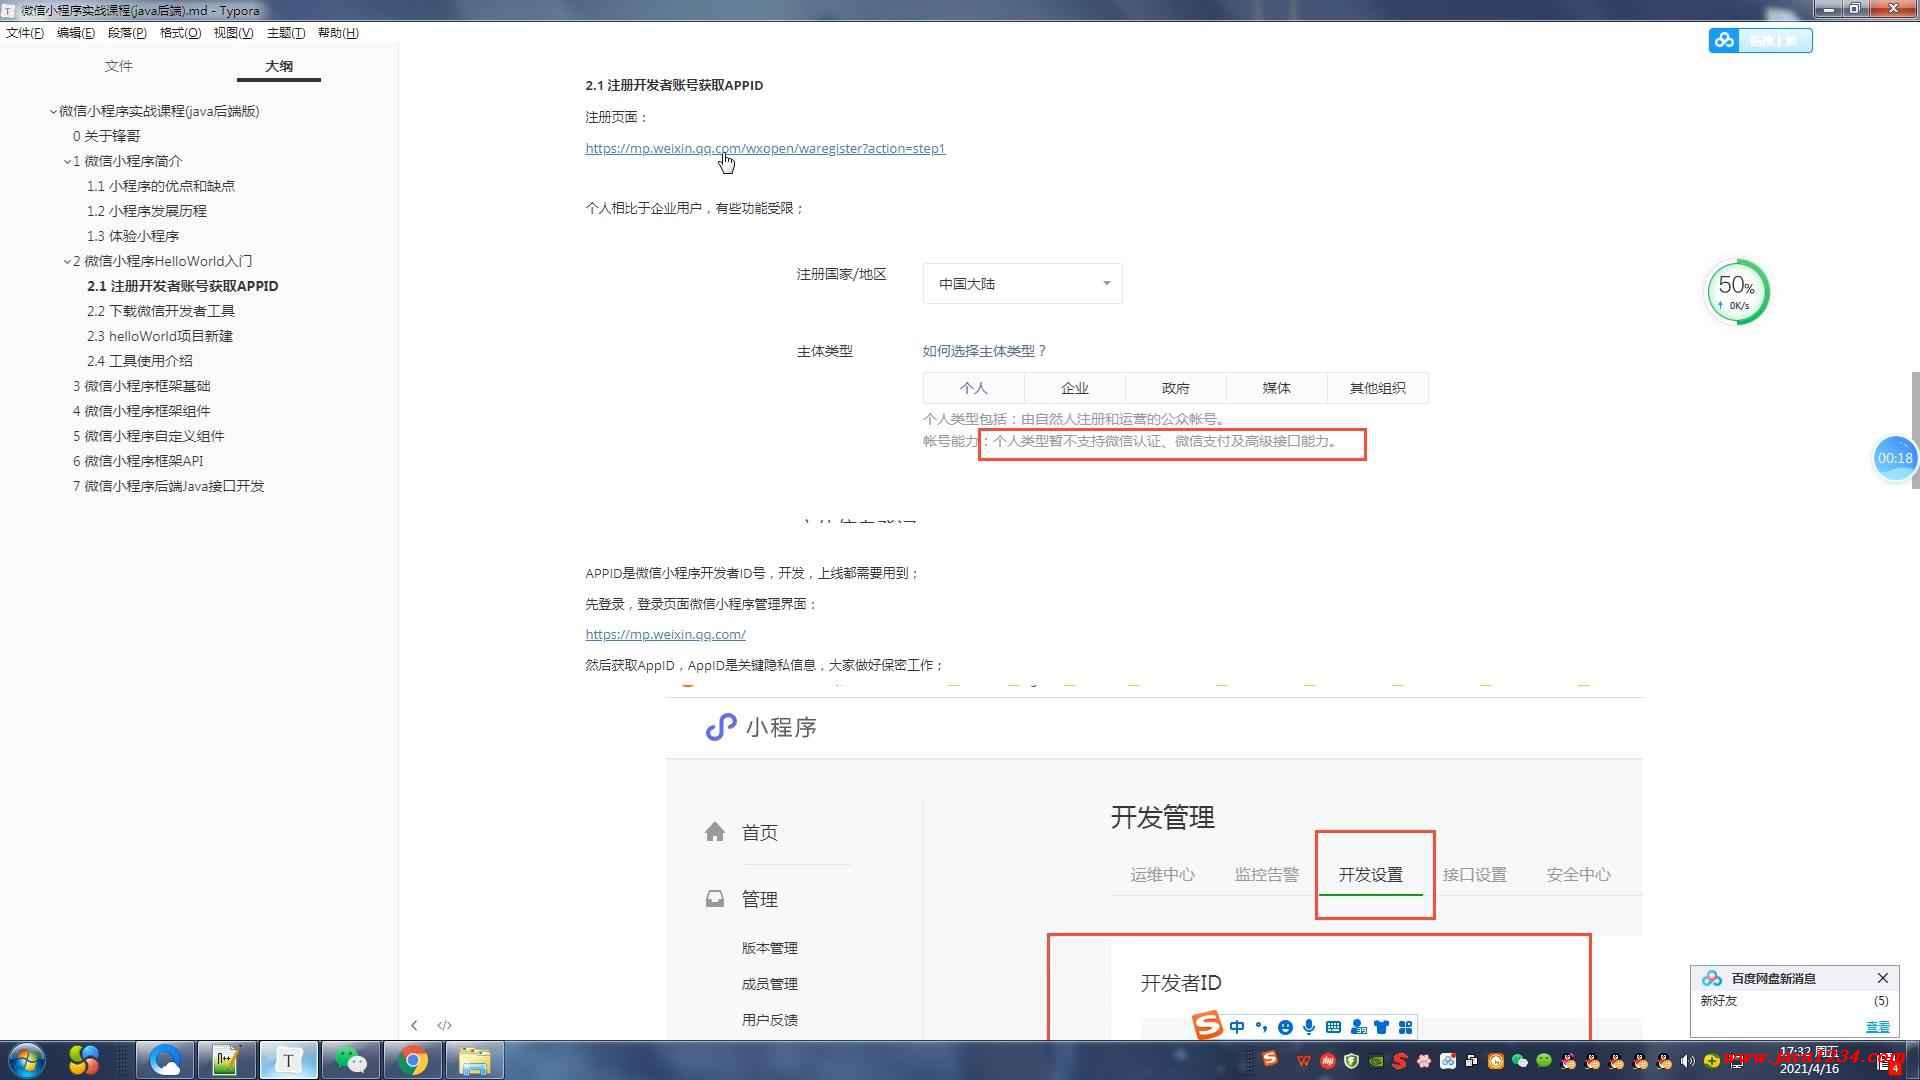This screenshot has width=1920, height=1080.
Task: Jump to 2.2 下载微信开发者工具
Action: [161, 311]
